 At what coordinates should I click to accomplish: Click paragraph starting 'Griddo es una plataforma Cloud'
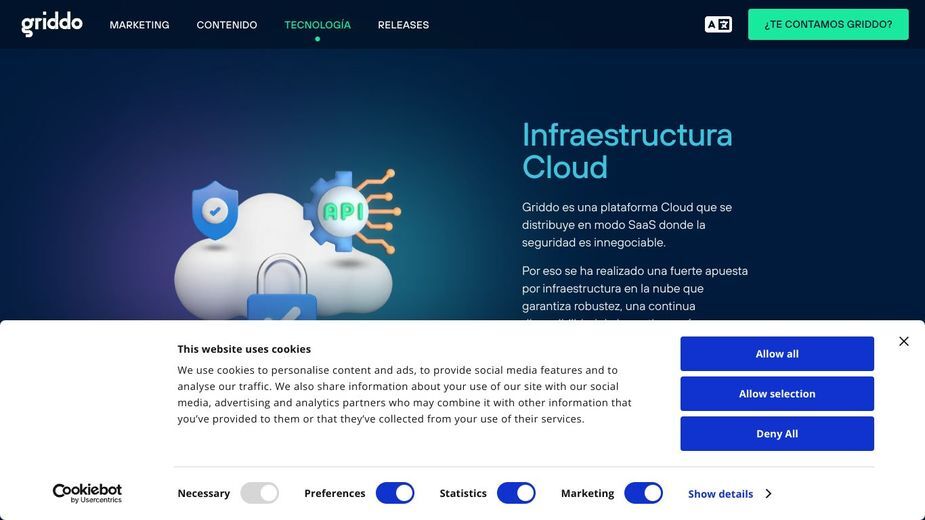tap(626, 225)
